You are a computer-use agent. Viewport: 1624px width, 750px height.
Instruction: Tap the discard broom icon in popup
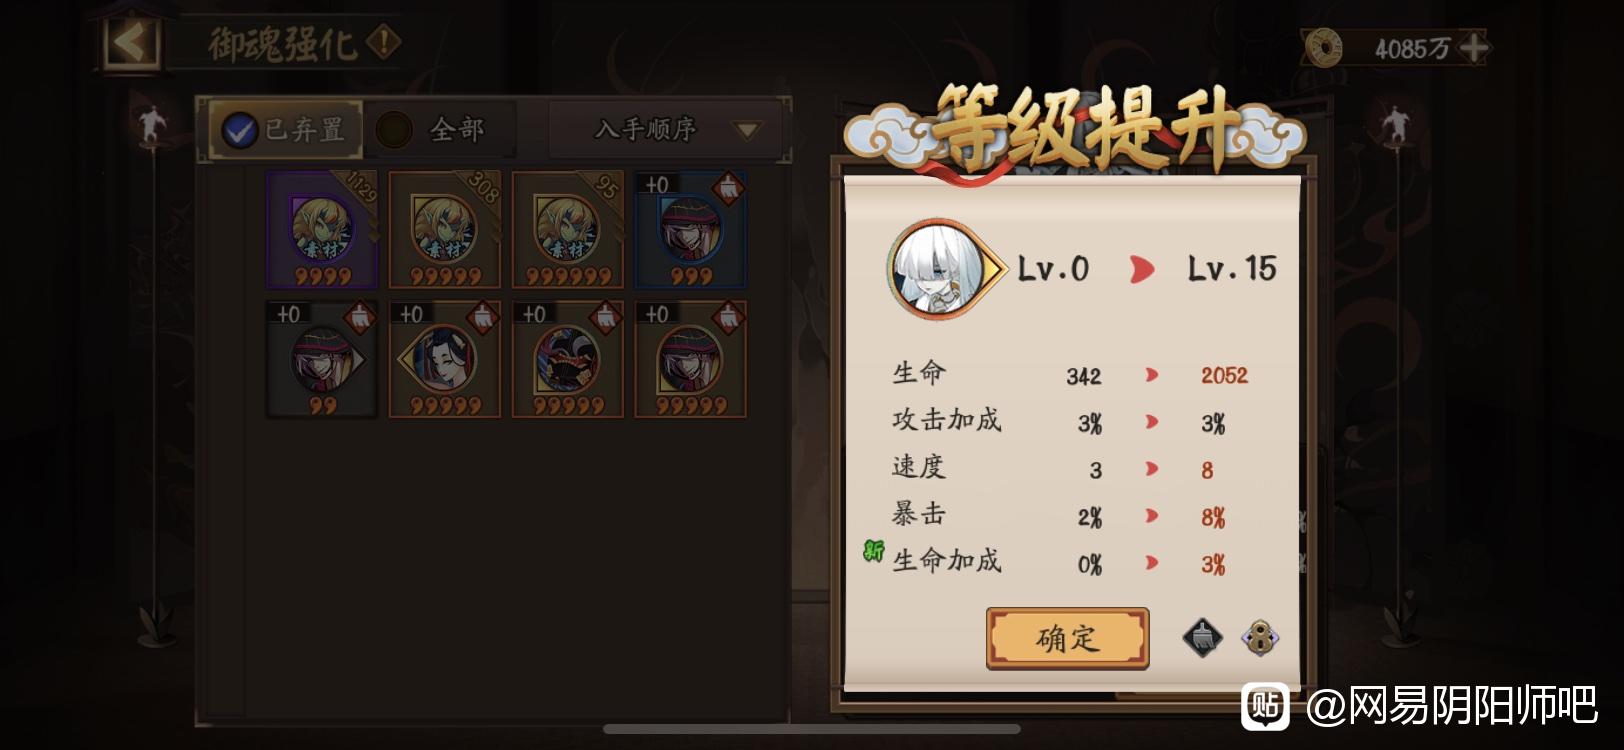1203,637
